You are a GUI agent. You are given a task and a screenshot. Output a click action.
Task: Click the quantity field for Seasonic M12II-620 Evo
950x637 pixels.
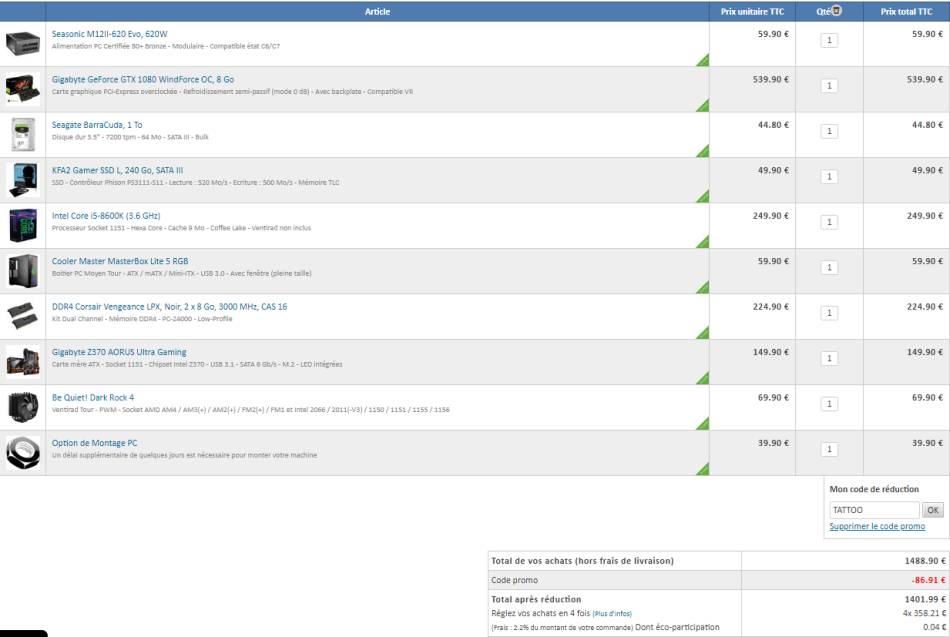tap(829, 41)
